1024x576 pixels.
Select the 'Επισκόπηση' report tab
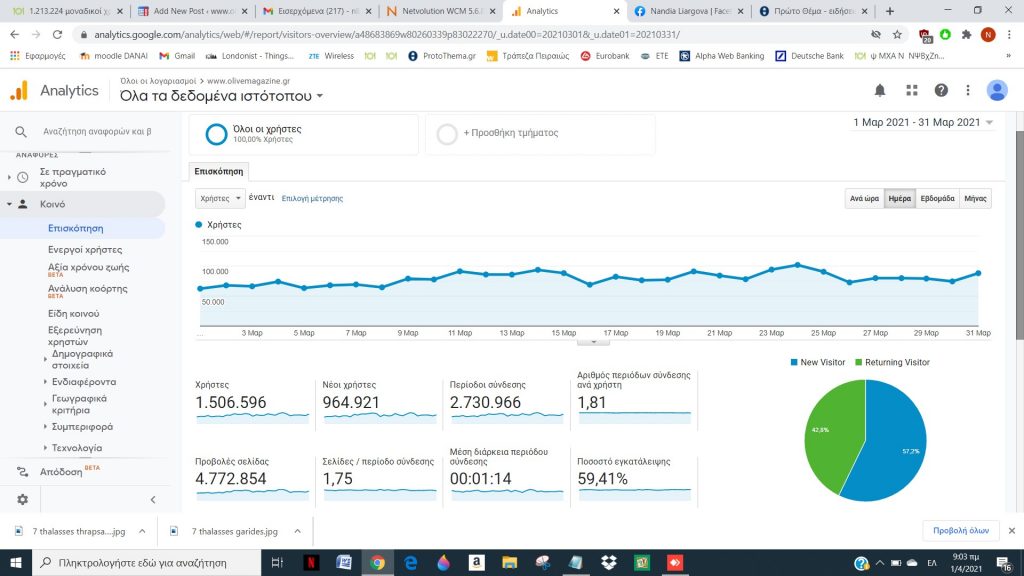219,171
